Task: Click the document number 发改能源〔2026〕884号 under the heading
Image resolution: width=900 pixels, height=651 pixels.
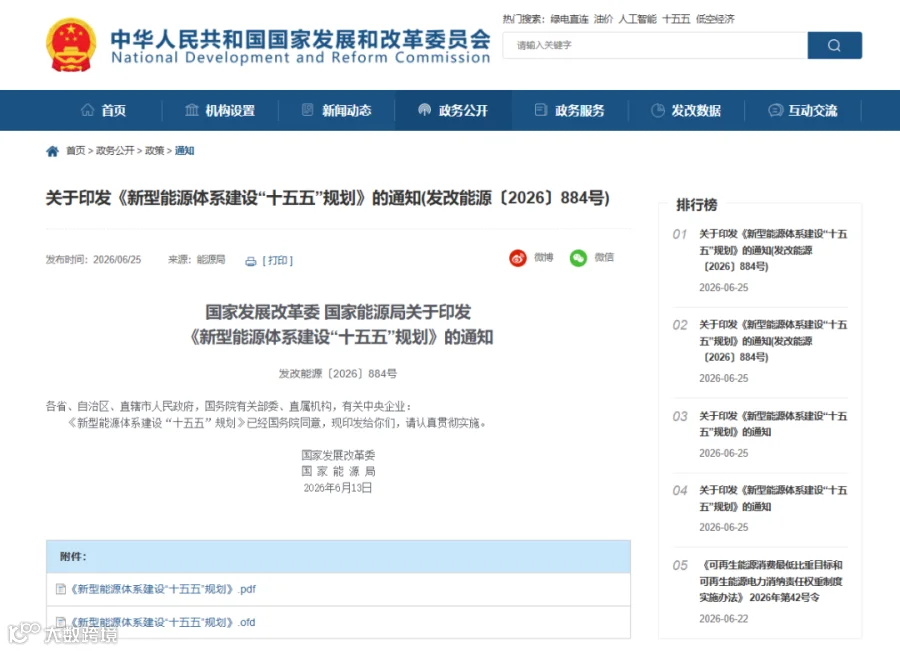Action: 338,374
